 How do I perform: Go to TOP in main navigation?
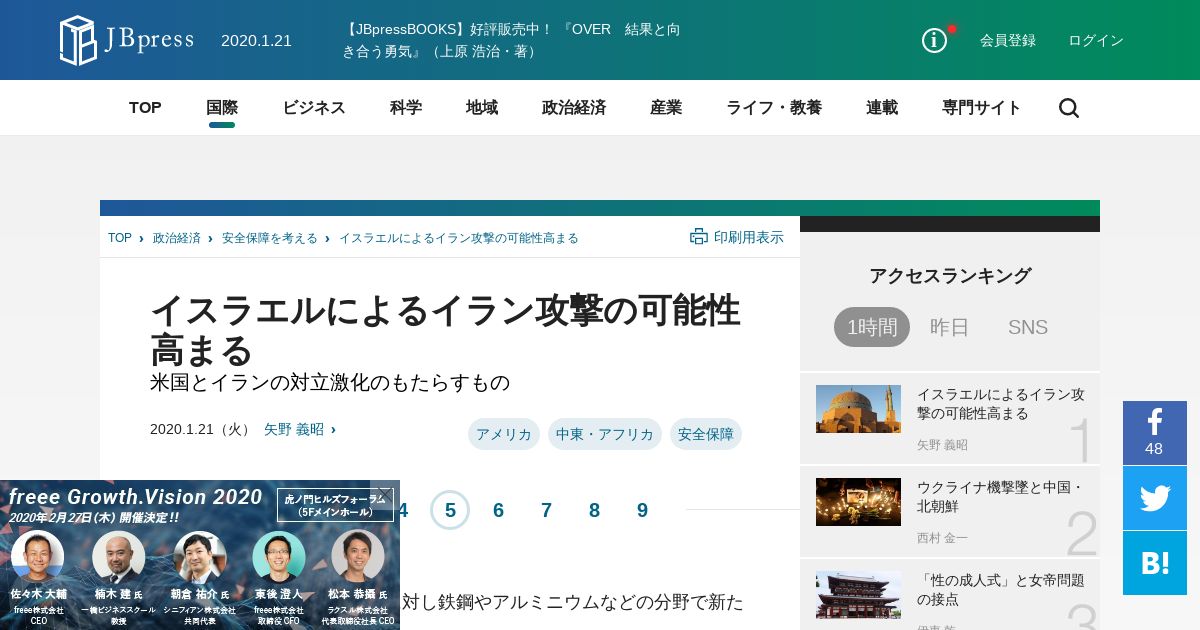(145, 108)
